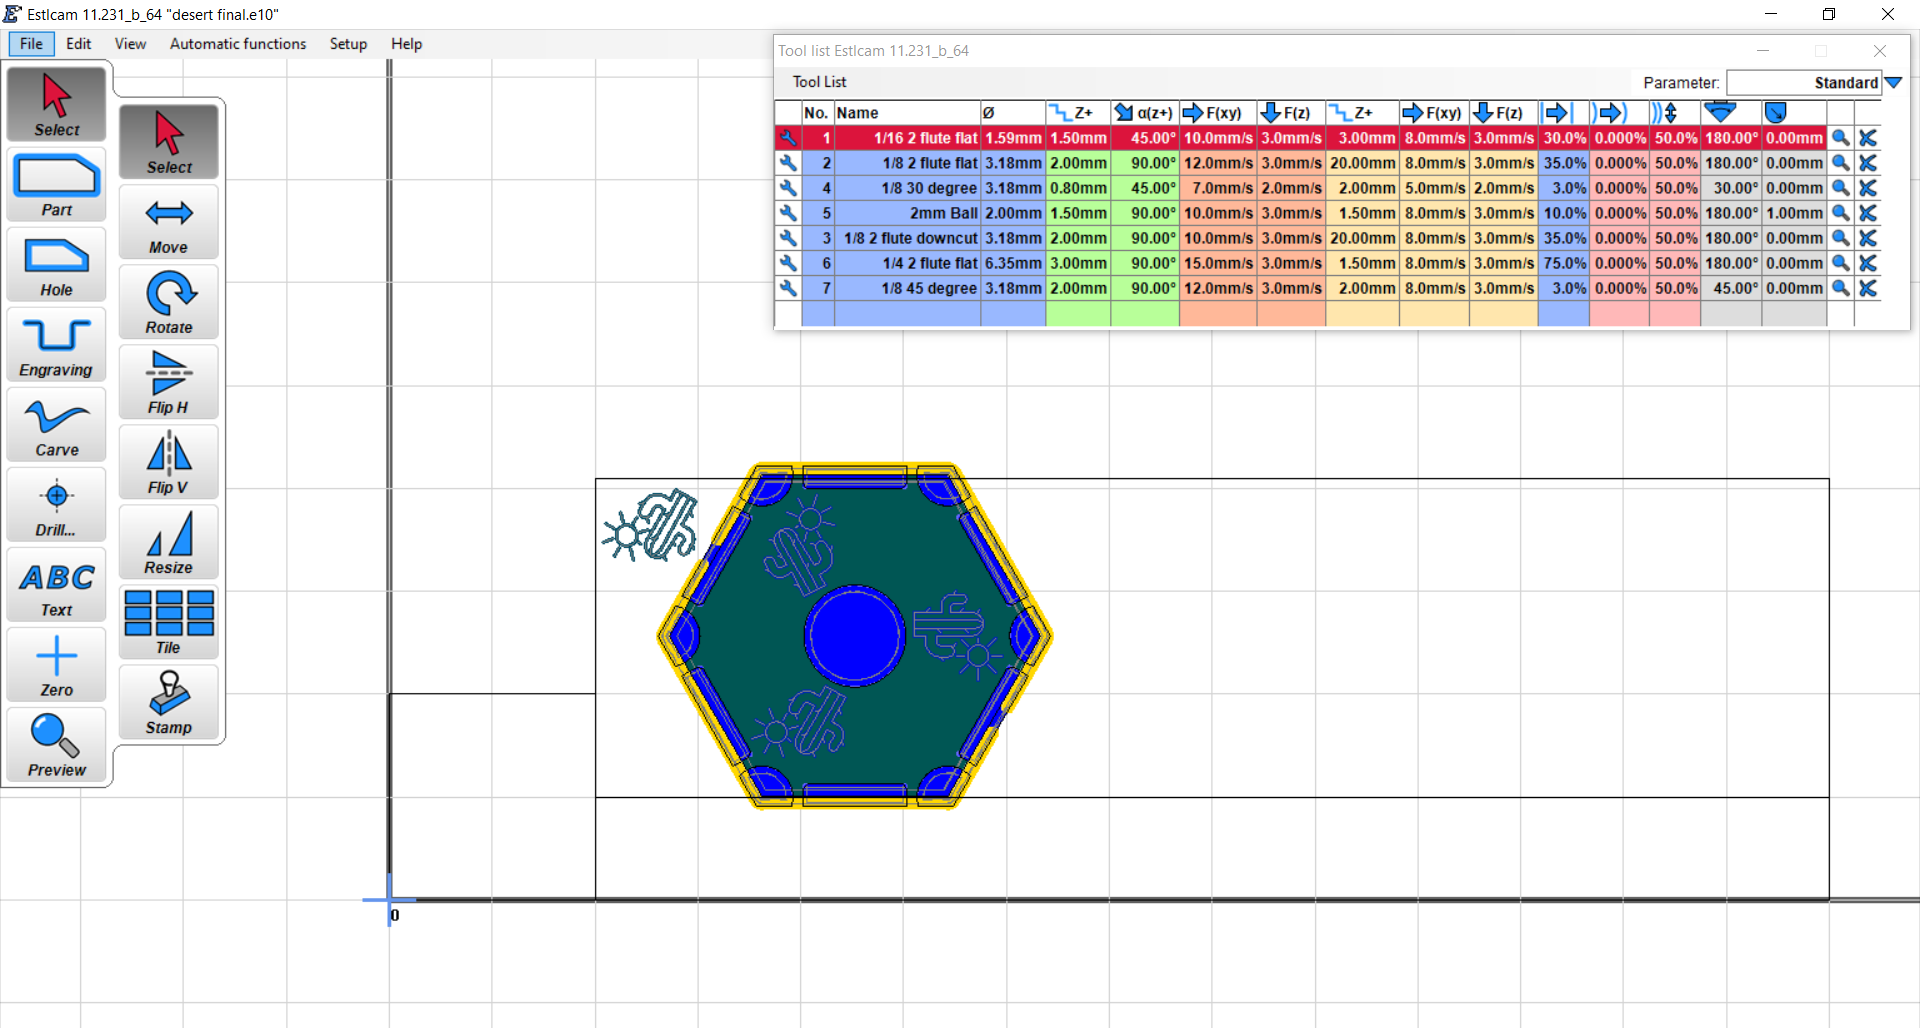Image resolution: width=1920 pixels, height=1028 pixels.
Task: Click the 15.0mm/s feed rate cell
Action: 1218,263
